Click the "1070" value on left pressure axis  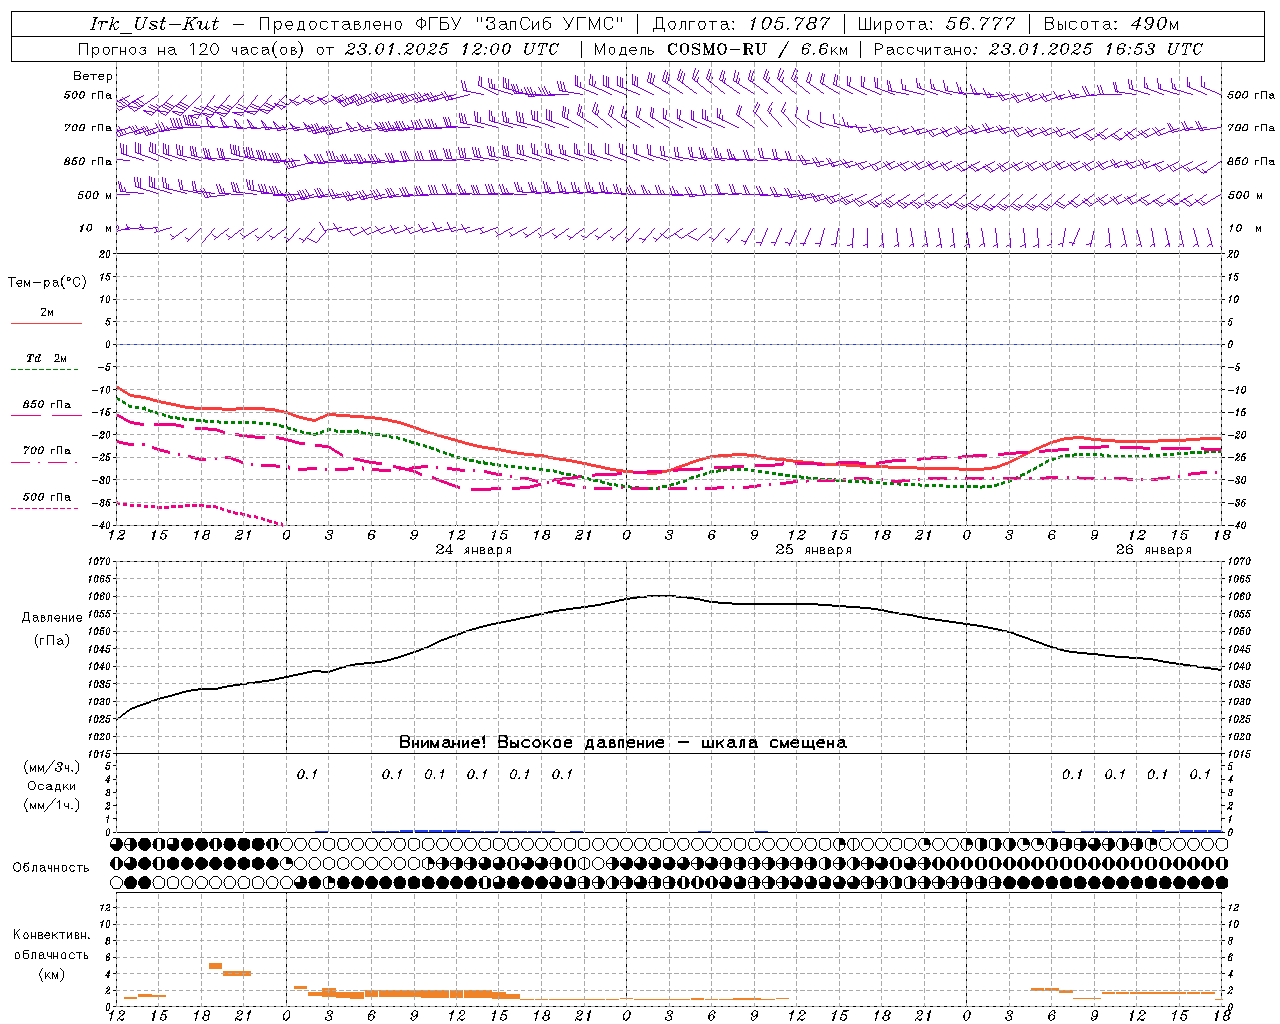pos(98,562)
